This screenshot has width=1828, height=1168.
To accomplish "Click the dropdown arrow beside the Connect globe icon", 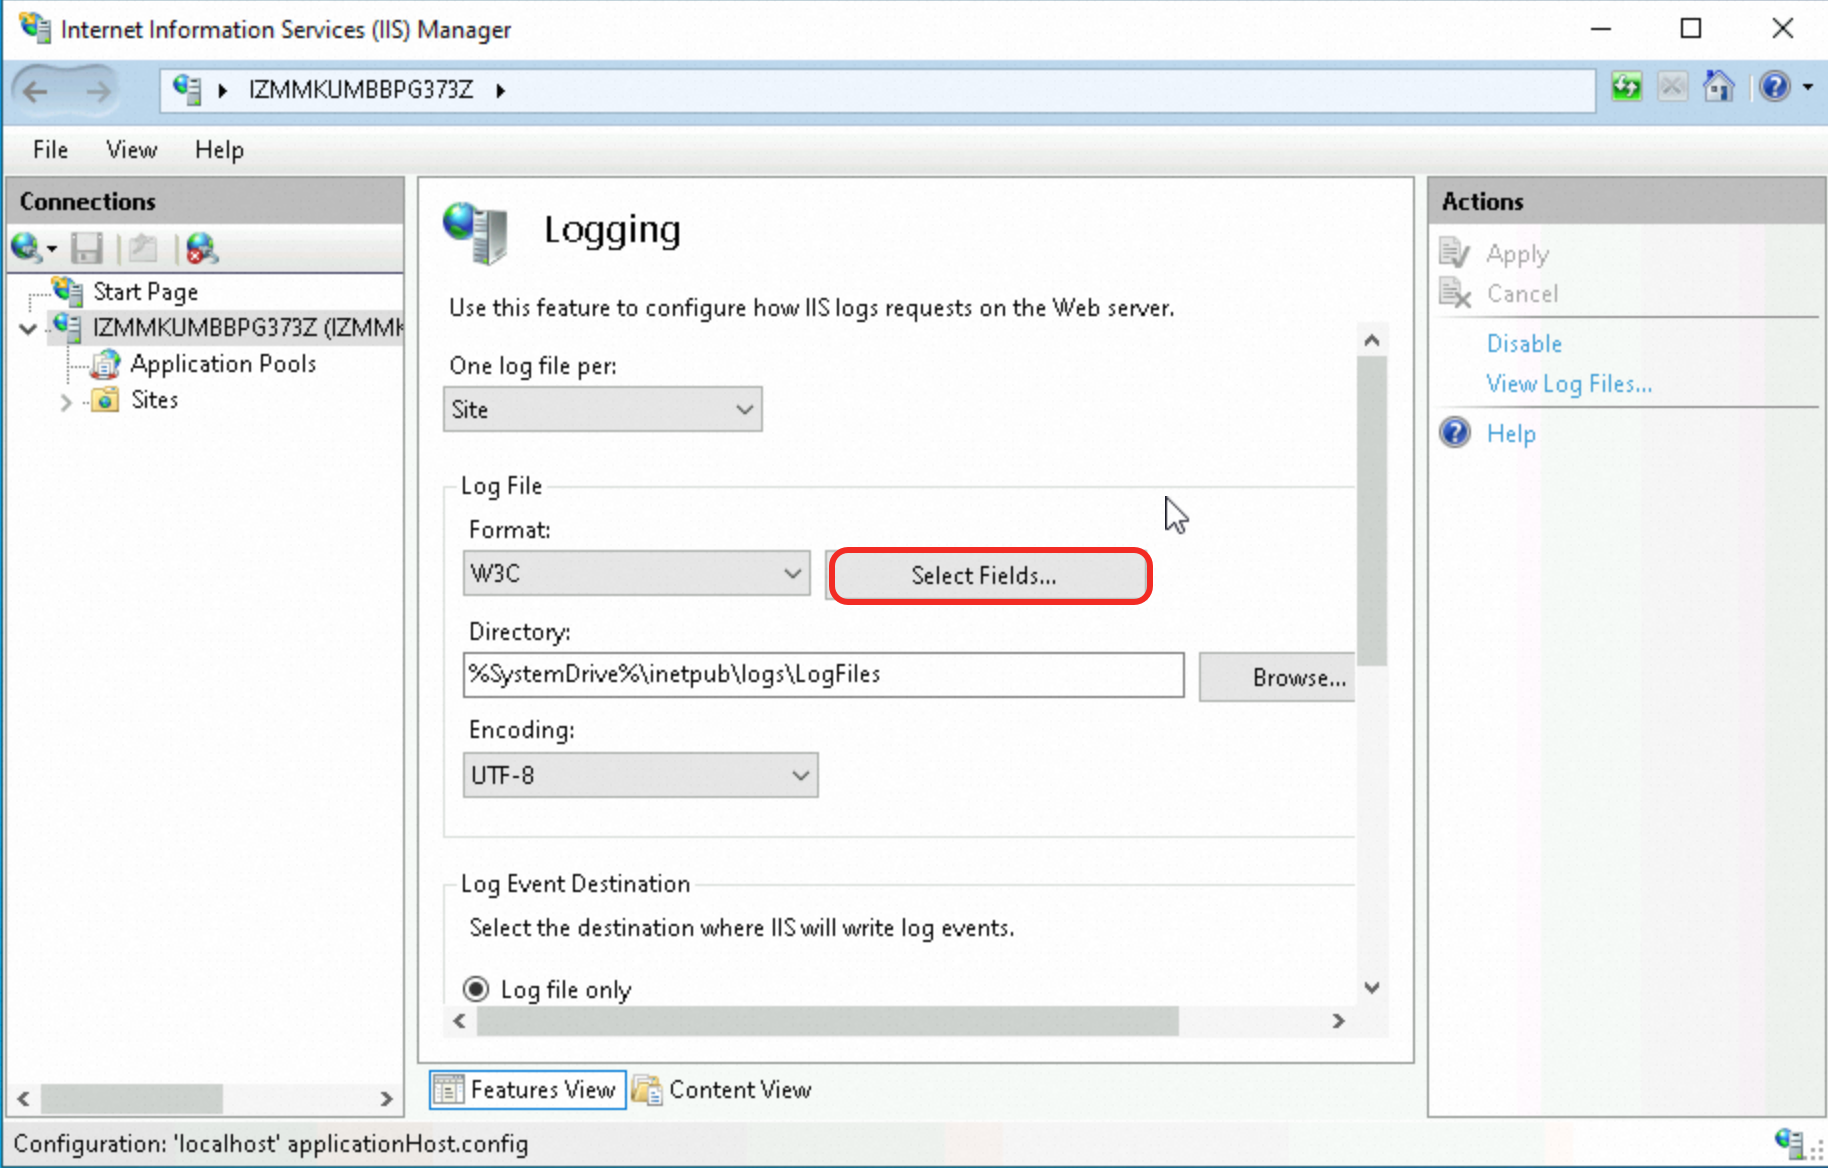I will coord(52,249).
